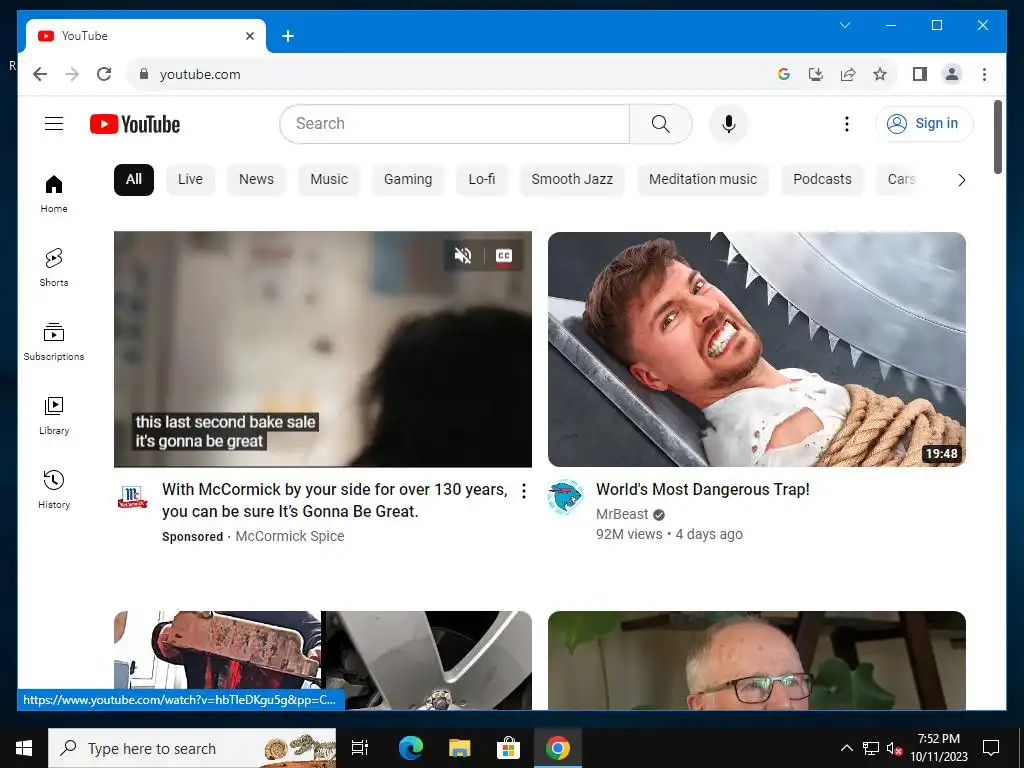Select the News filter chip

(x=256, y=180)
